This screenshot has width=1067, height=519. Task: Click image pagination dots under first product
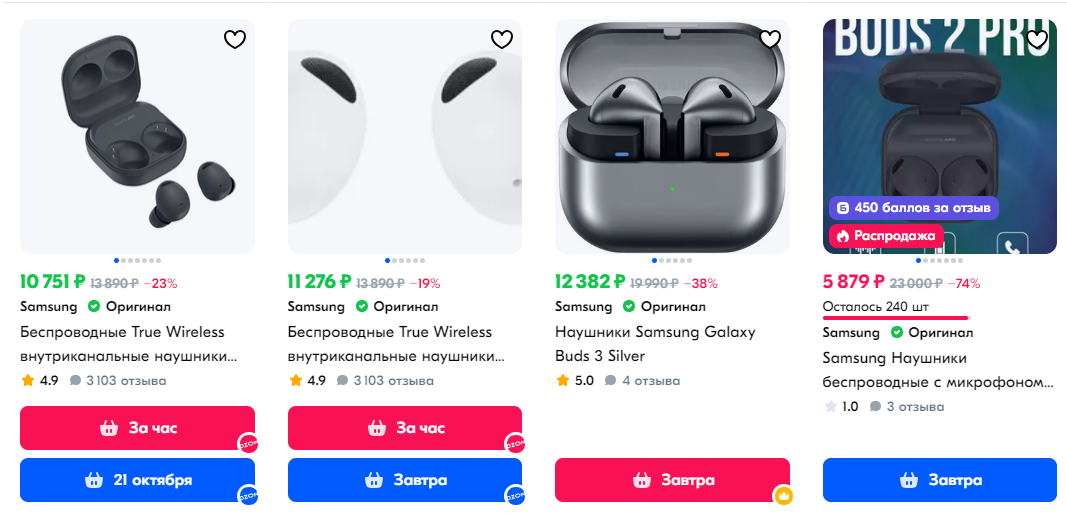click(x=137, y=260)
